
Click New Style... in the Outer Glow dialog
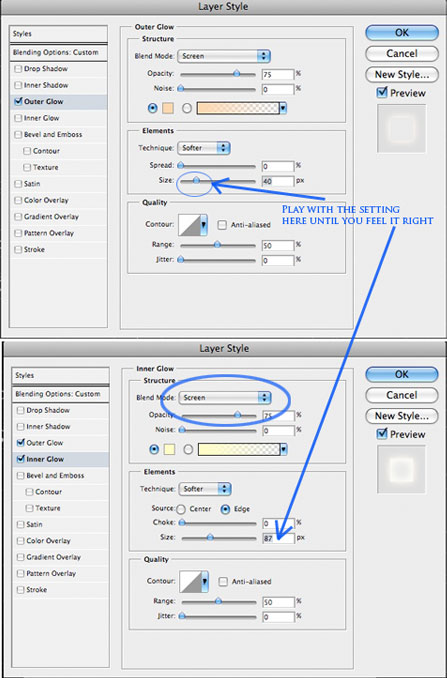[x=402, y=74]
